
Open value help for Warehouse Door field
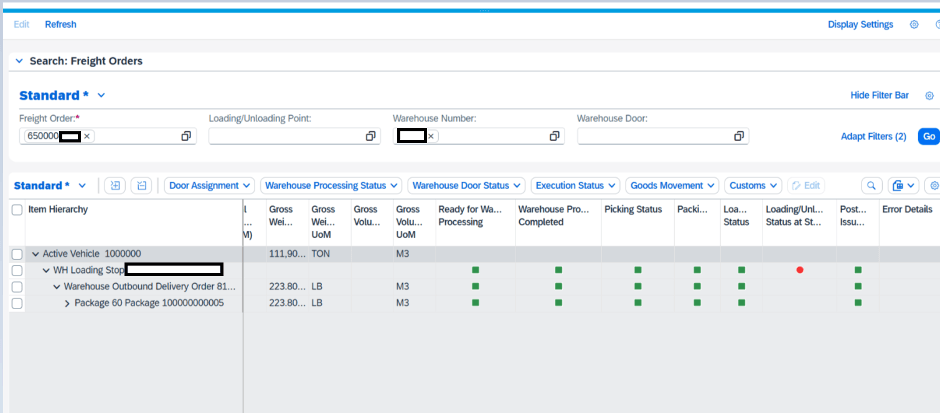tap(739, 136)
